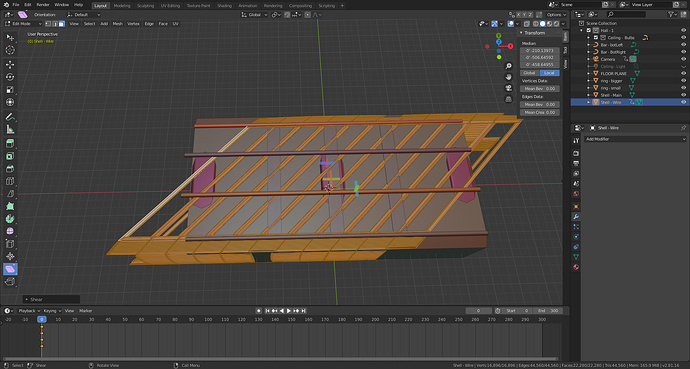Open the Vertex menu
The image size is (690, 369).
tap(133, 24)
